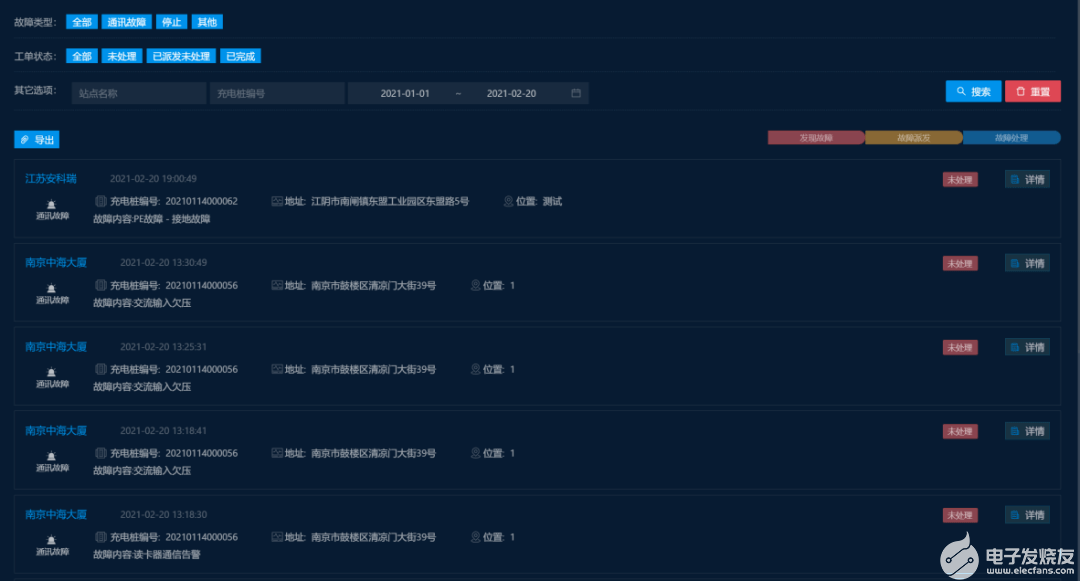
Task: Click the alarm icon on 13:30:49 record
Action: click(52, 288)
